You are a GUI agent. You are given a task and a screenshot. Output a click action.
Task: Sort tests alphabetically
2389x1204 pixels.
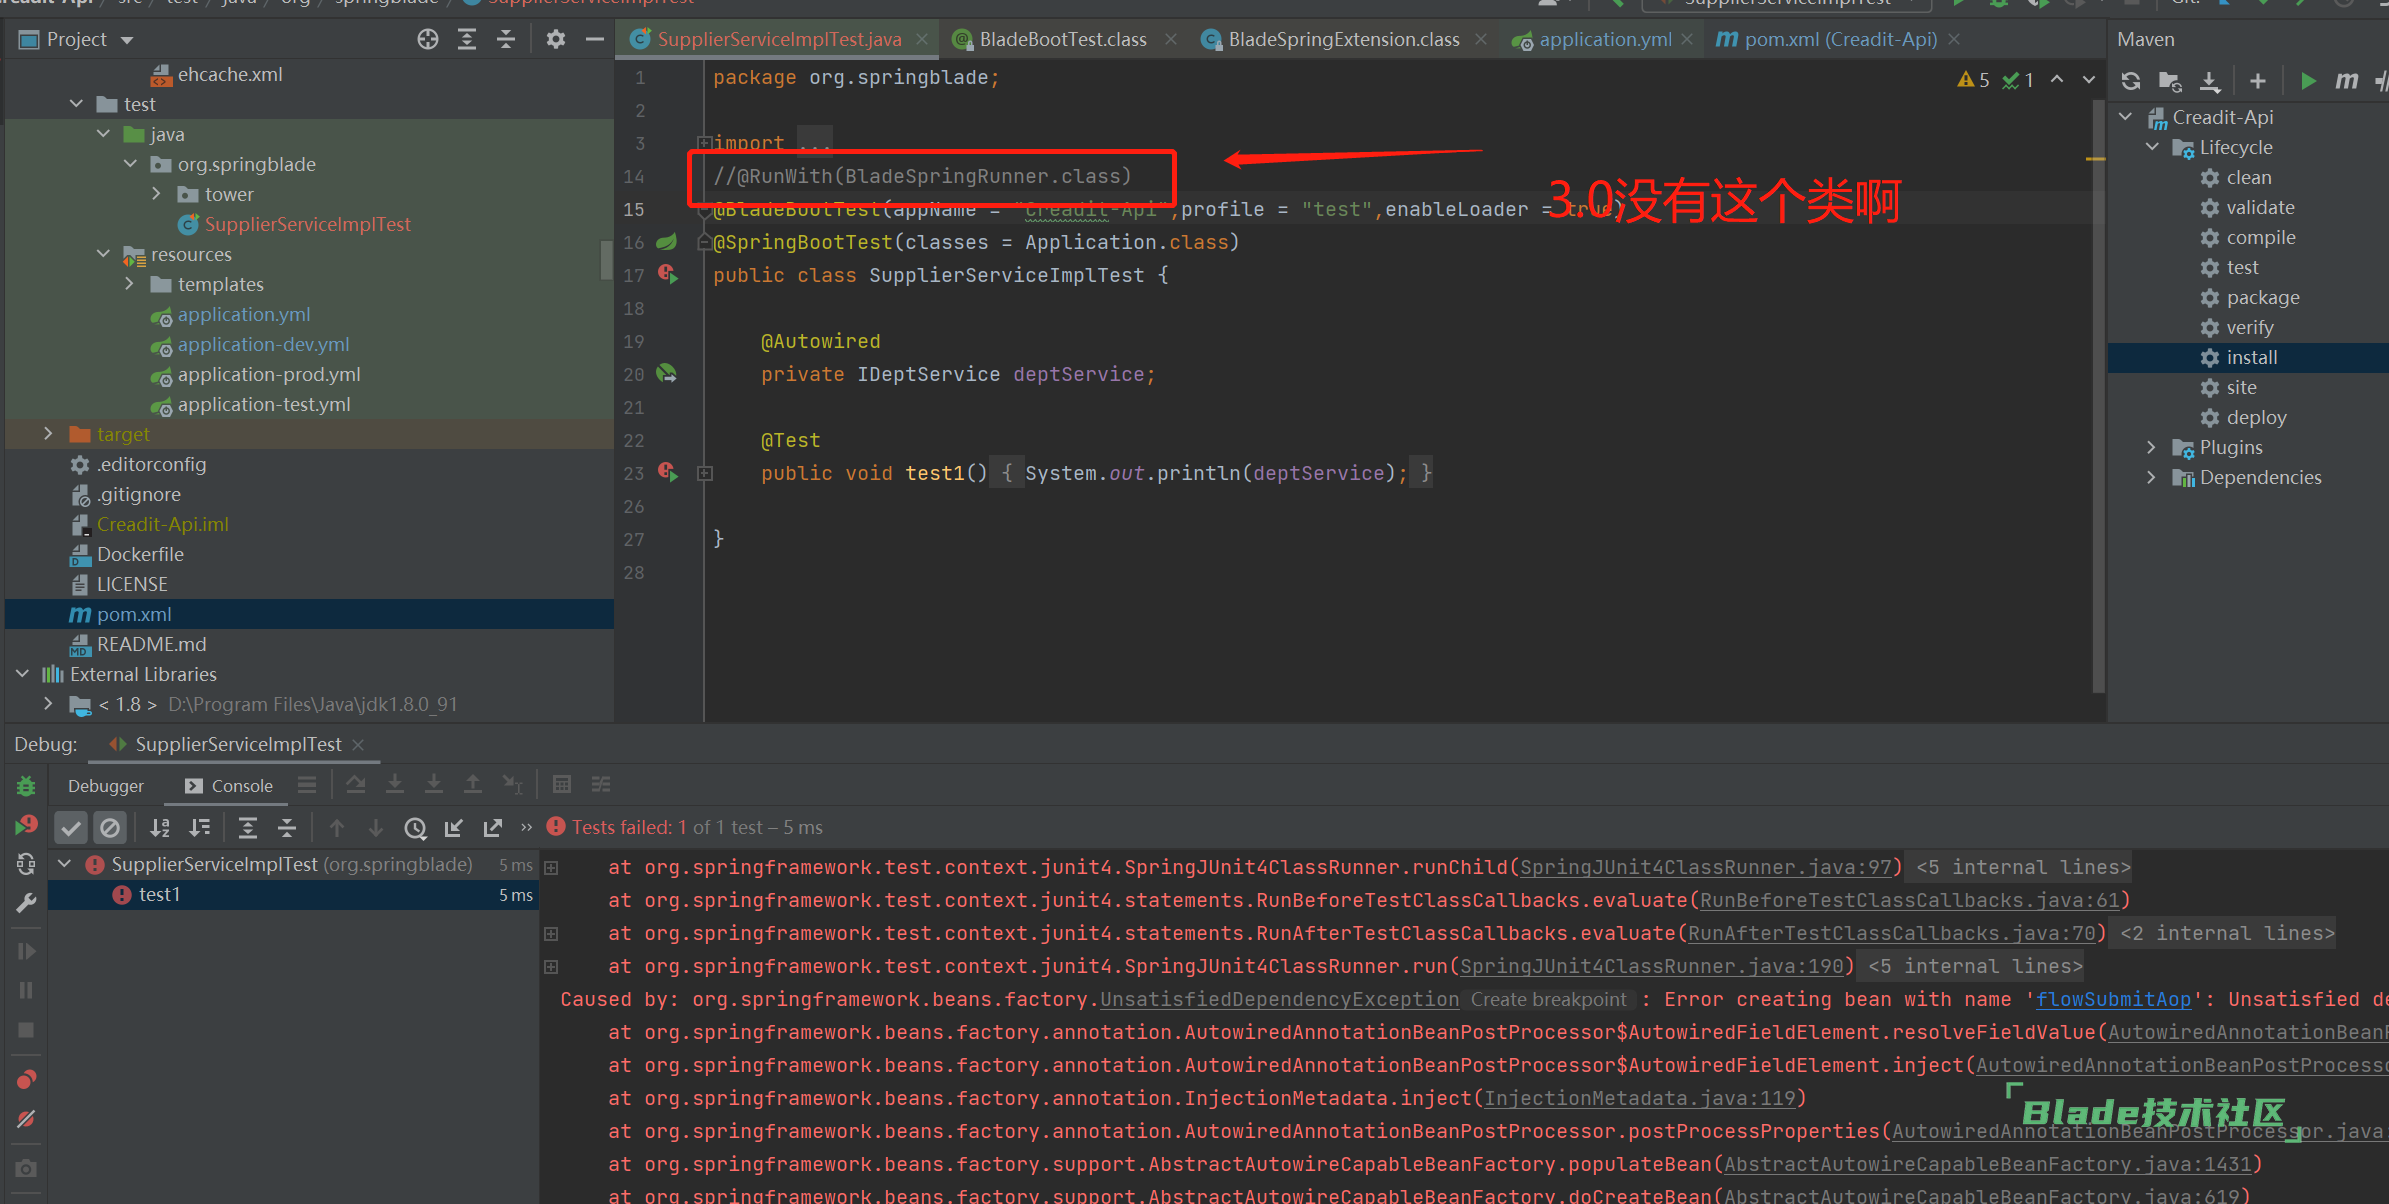pyautogui.click(x=160, y=827)
